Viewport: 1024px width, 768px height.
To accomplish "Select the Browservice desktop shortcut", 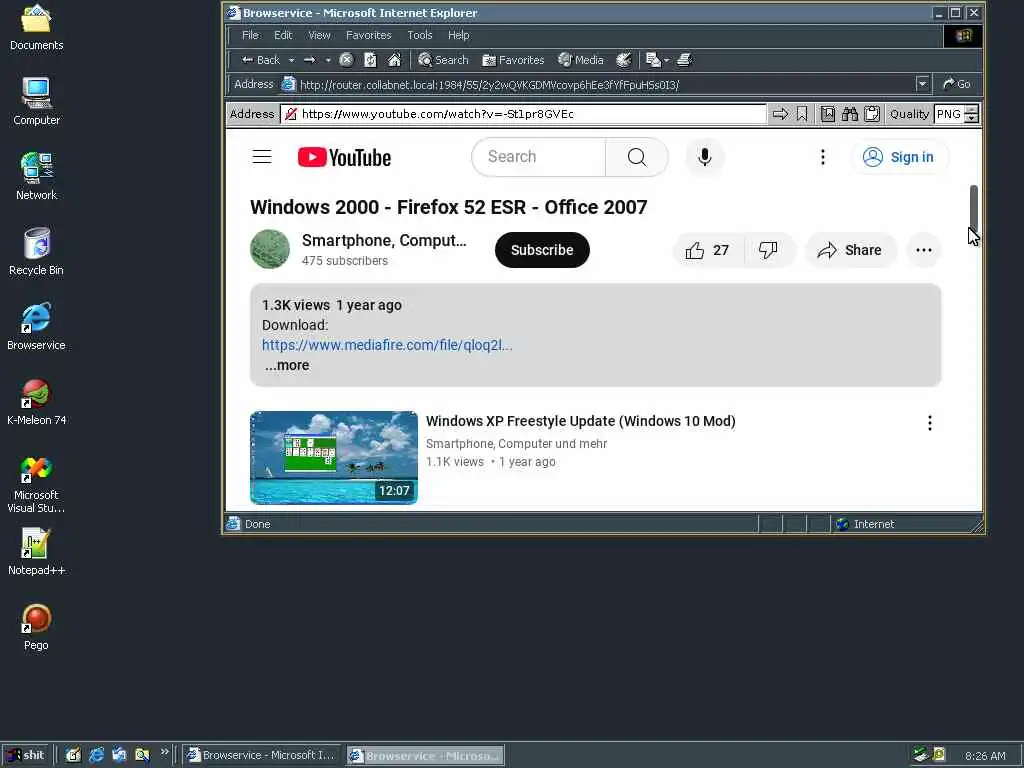I will pos(36,327).
